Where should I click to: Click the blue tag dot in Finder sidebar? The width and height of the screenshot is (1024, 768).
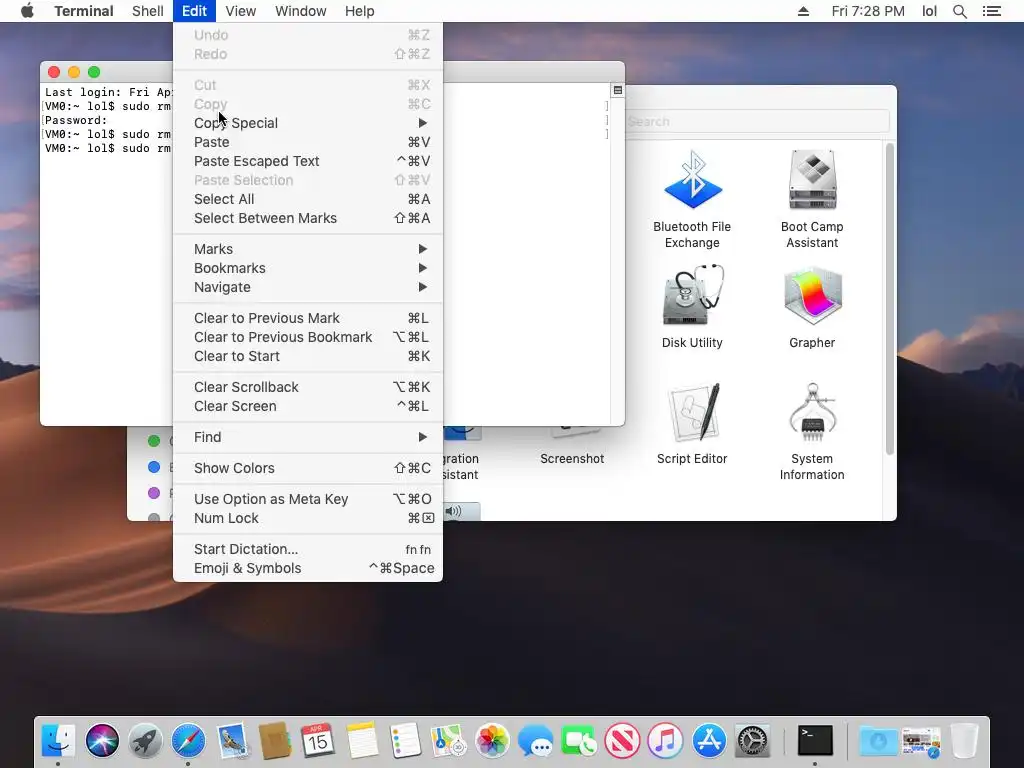[154, 467]
